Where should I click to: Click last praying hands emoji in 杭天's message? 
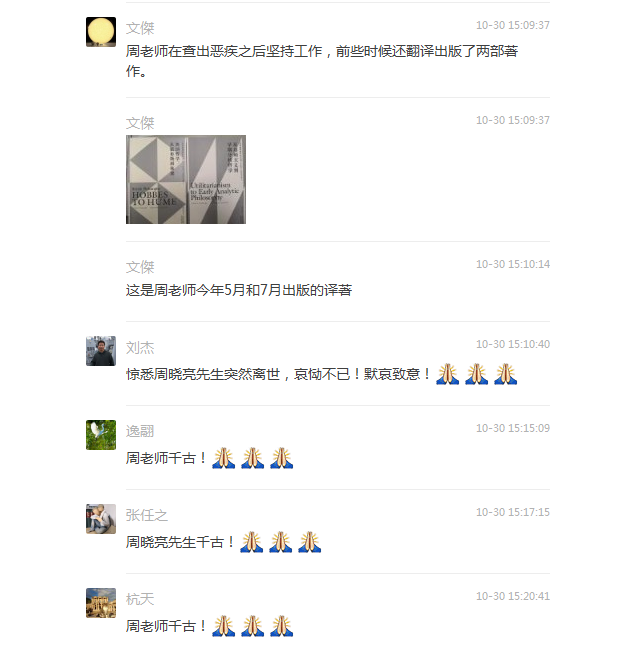[282, 626]
